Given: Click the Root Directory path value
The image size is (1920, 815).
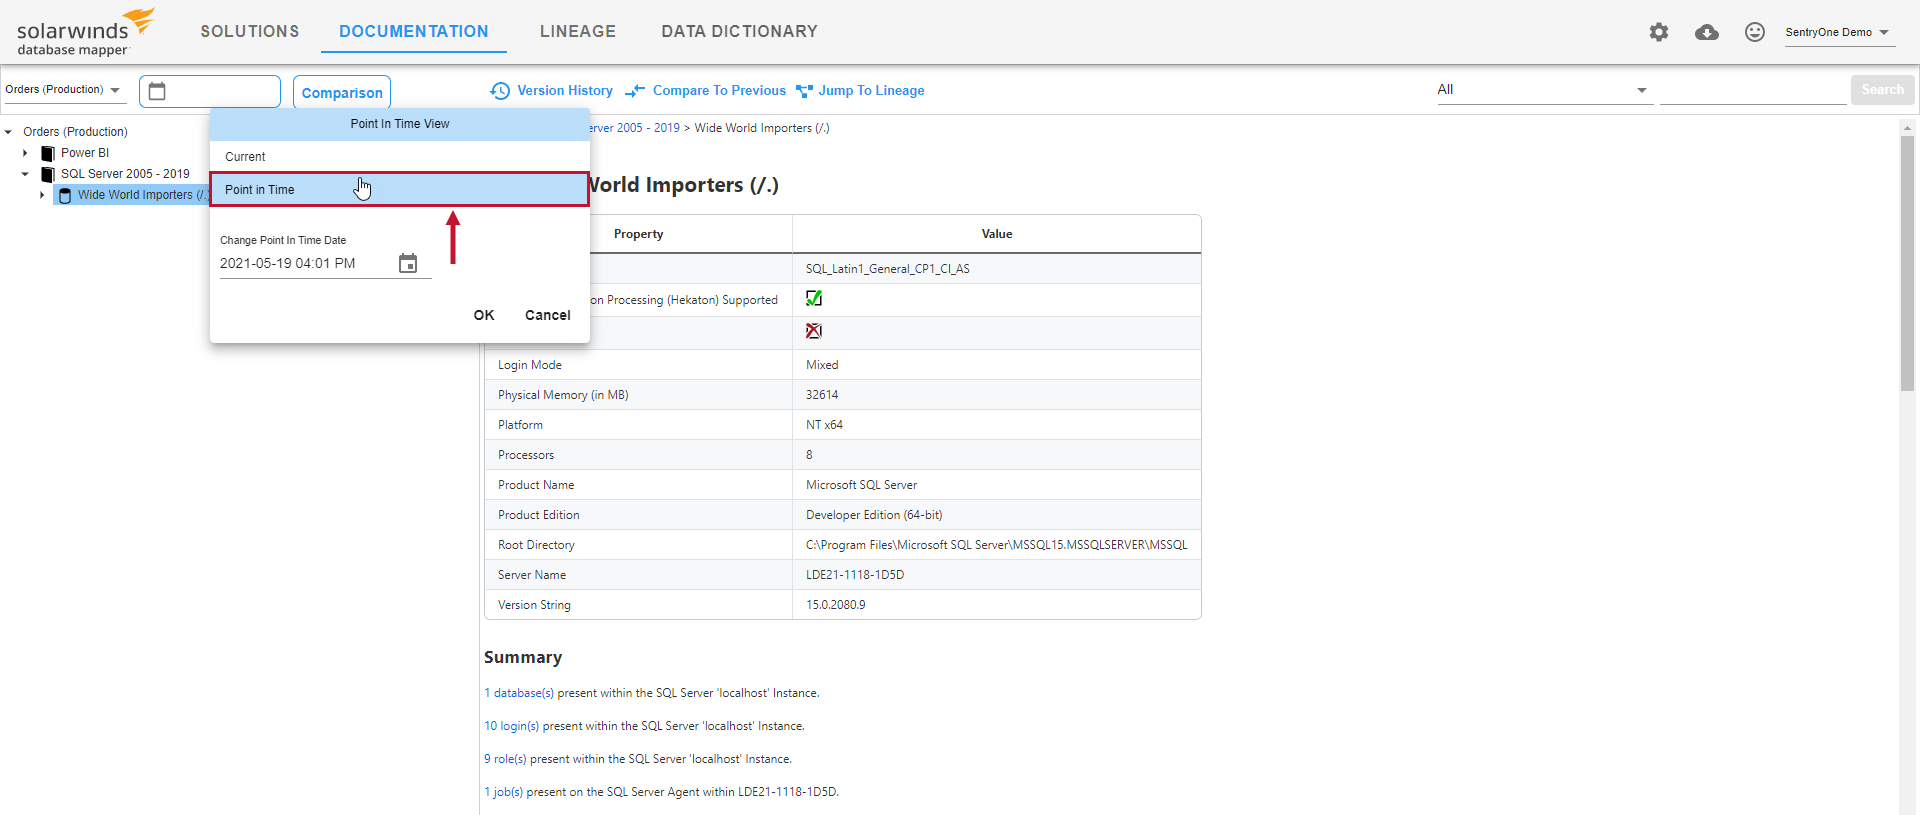Looking at the screenshot, I should click(x=996, y=545).
